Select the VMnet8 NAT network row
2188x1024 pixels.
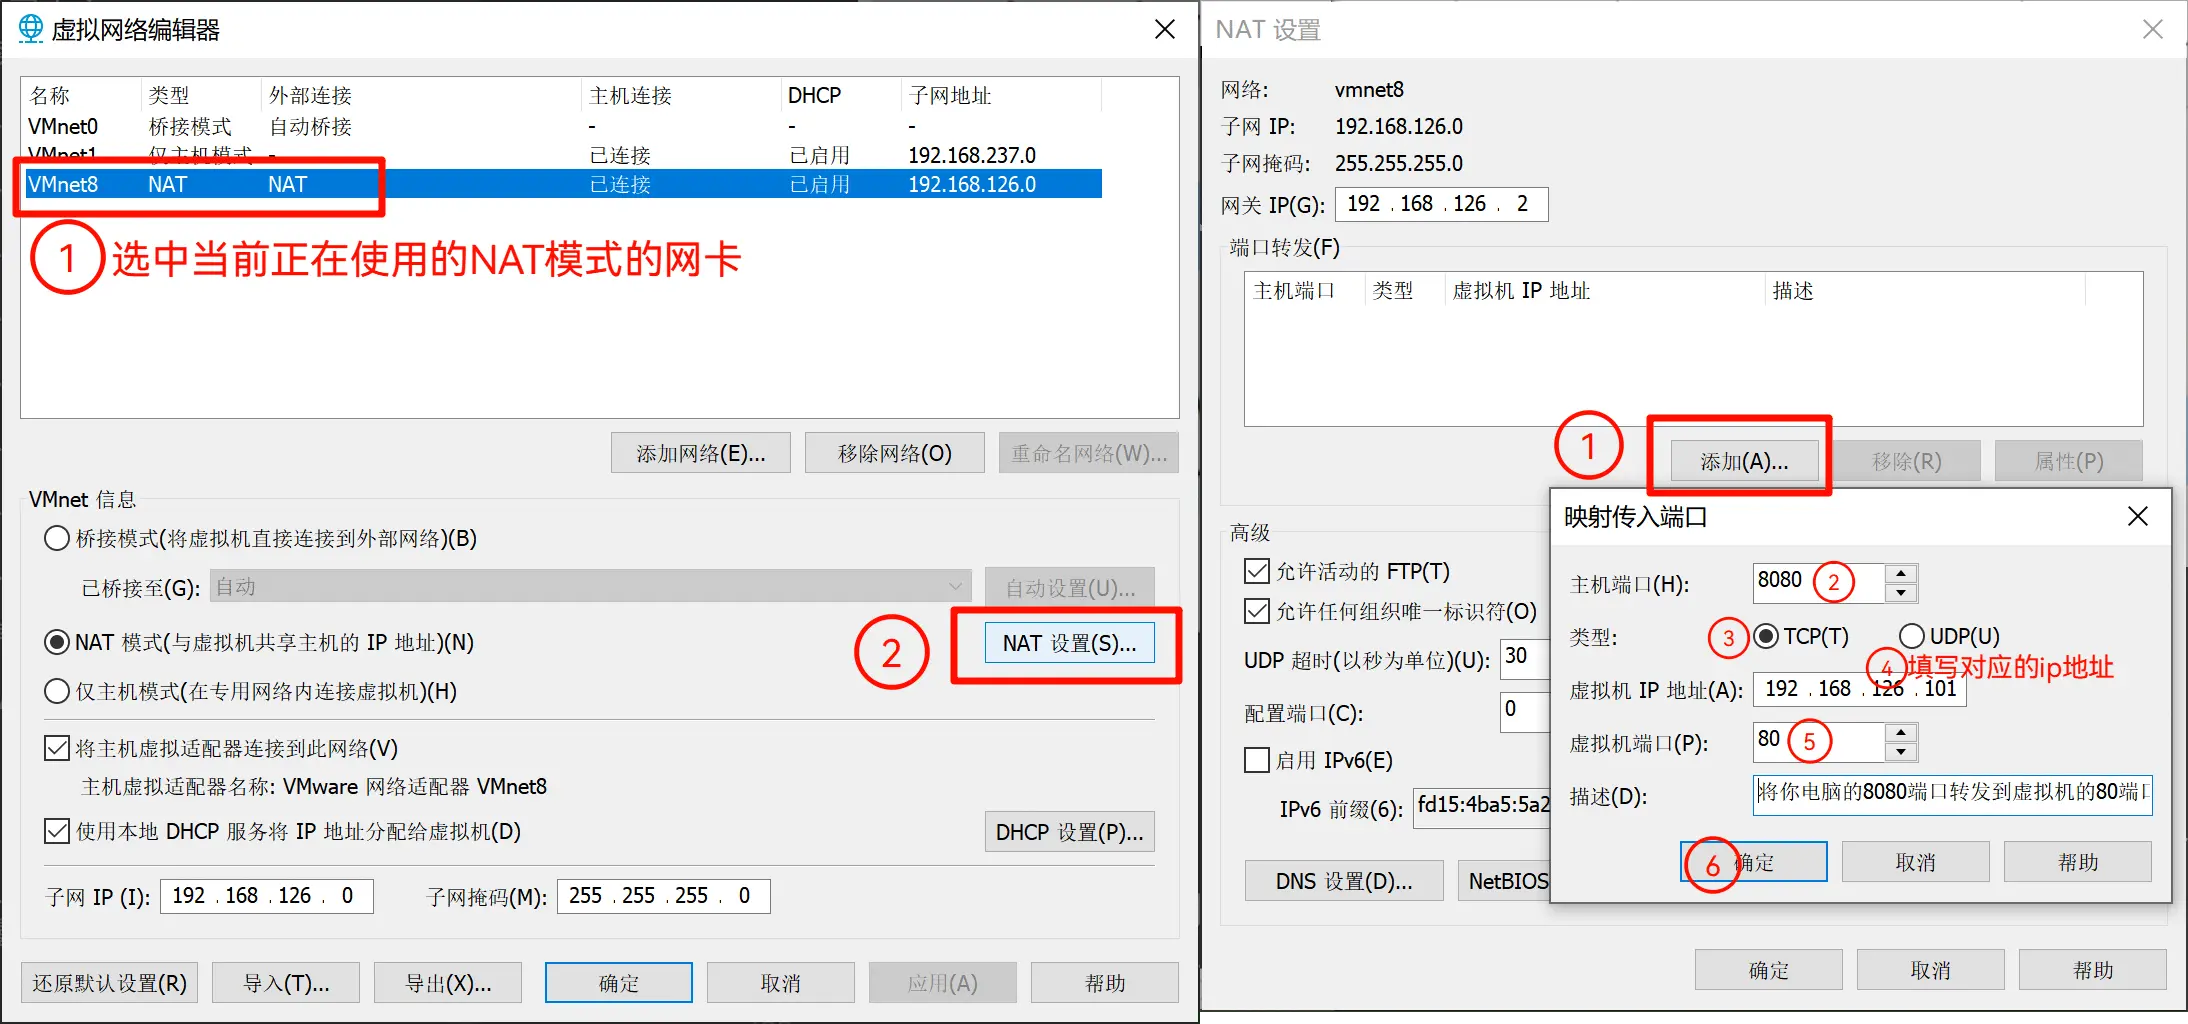[x=563, y=184]
